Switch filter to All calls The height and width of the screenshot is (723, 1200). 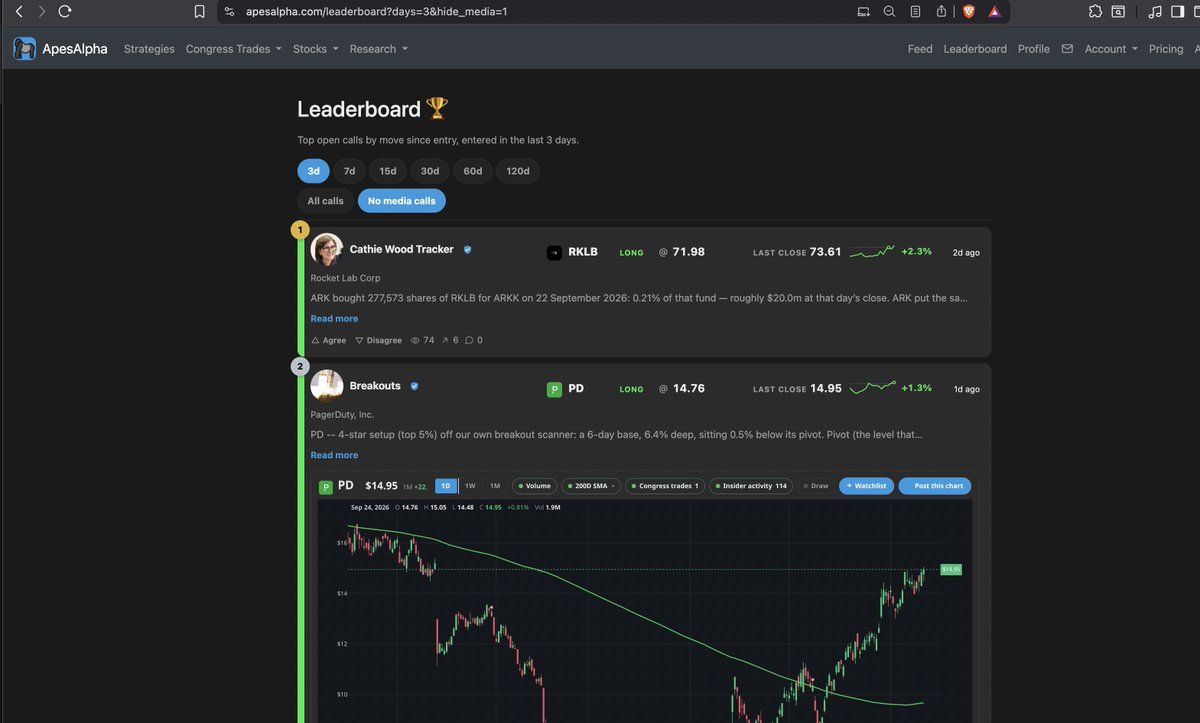coord(325,201)
